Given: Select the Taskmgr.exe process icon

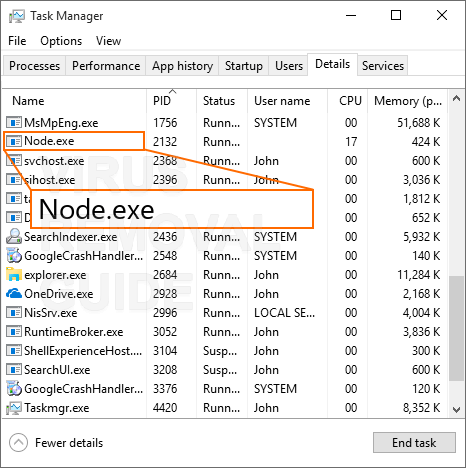Looking at the screenshot, I should pos(14,408).
